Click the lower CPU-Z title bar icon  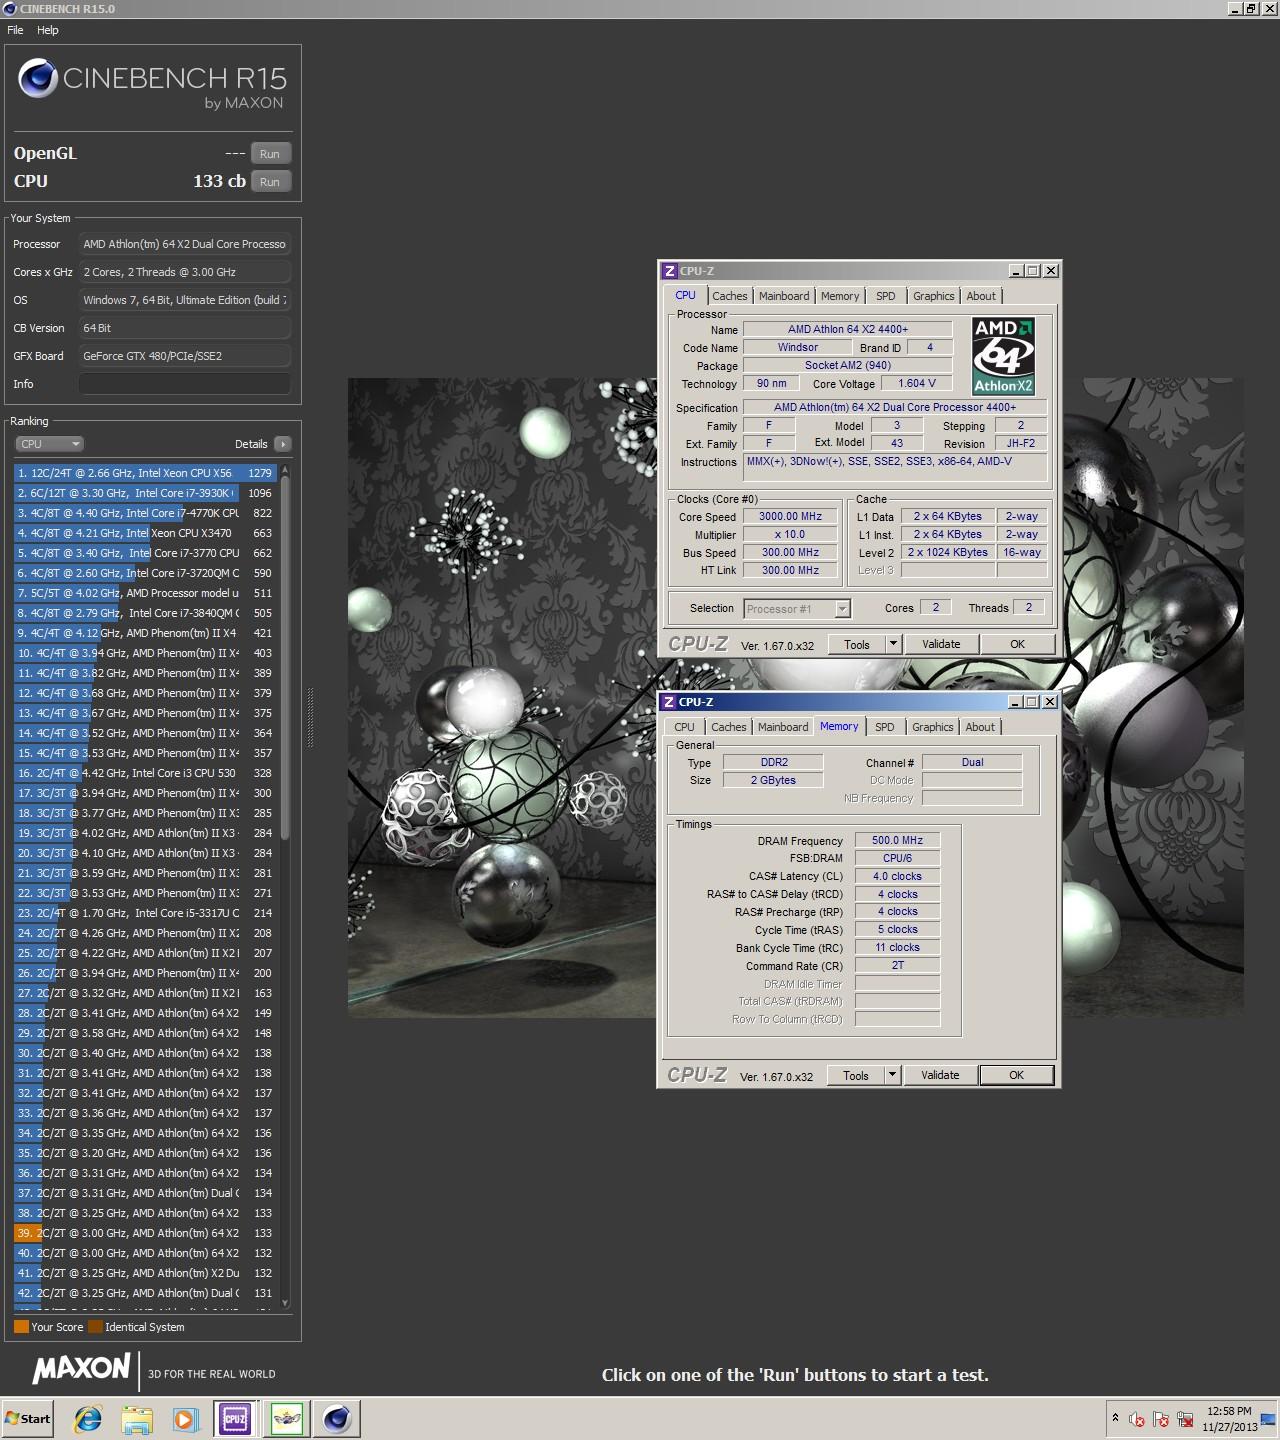tap(669, 702)
